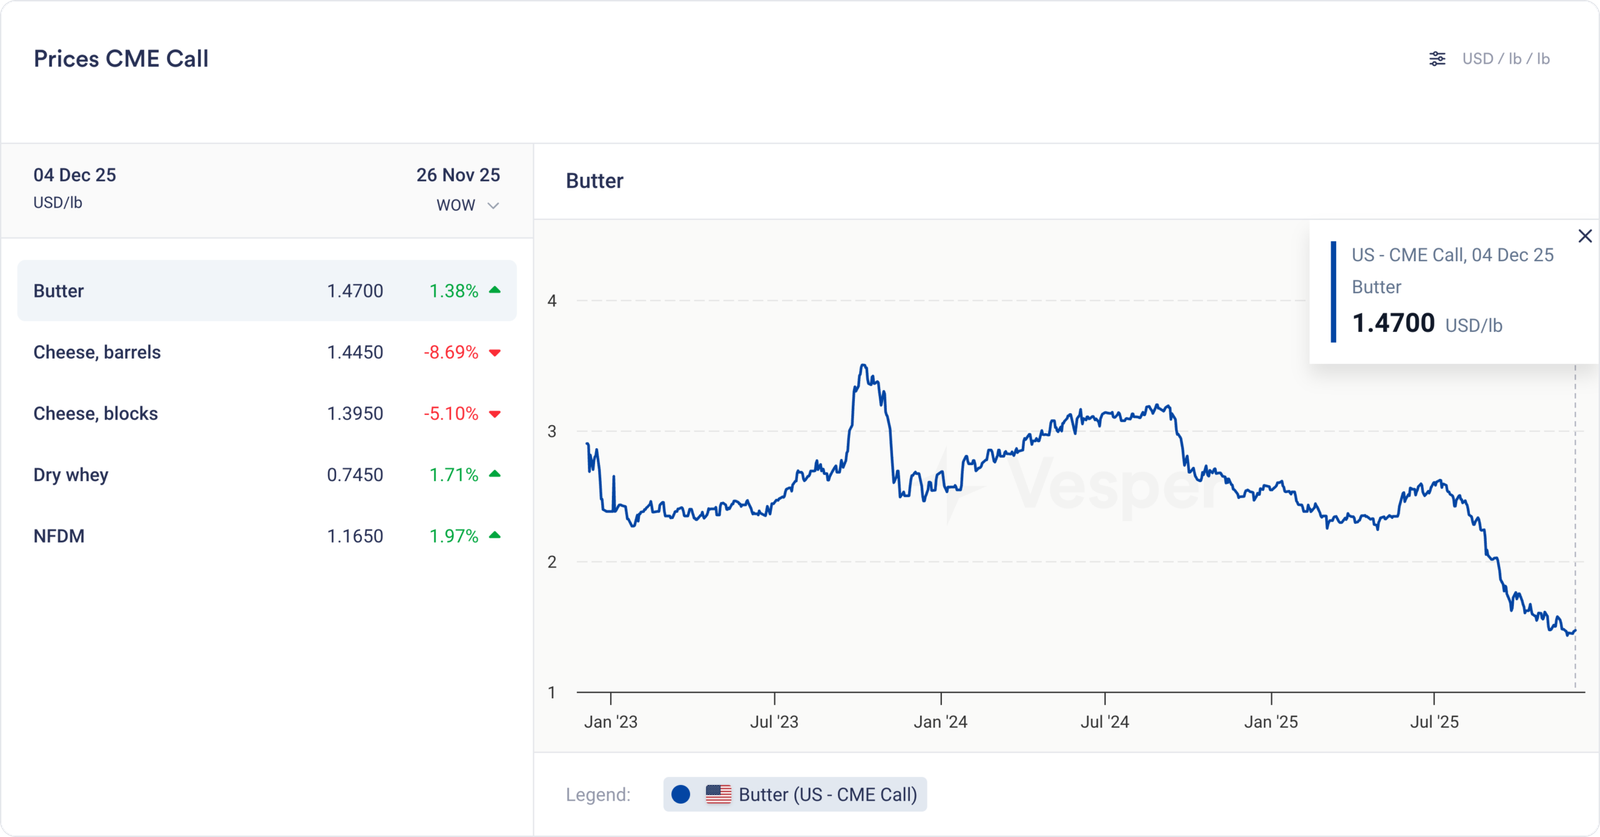Choose the NFDM product row
This screenshot has height=837, width=1600.
click(266, 536)
